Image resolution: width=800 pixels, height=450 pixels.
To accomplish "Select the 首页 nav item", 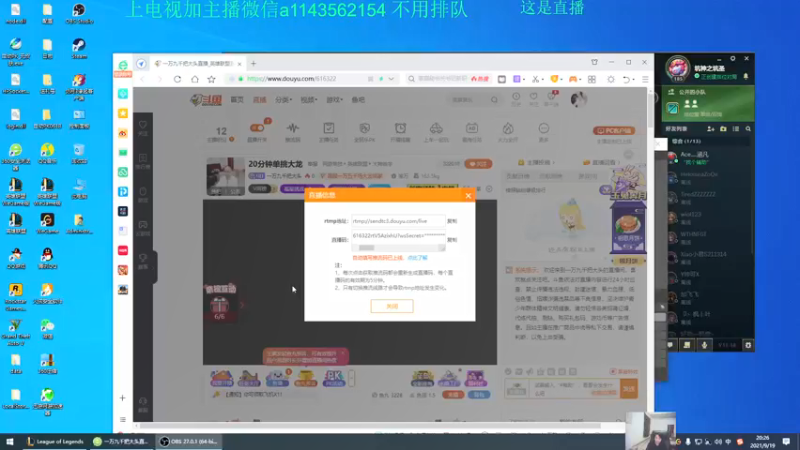I will 237,100.
